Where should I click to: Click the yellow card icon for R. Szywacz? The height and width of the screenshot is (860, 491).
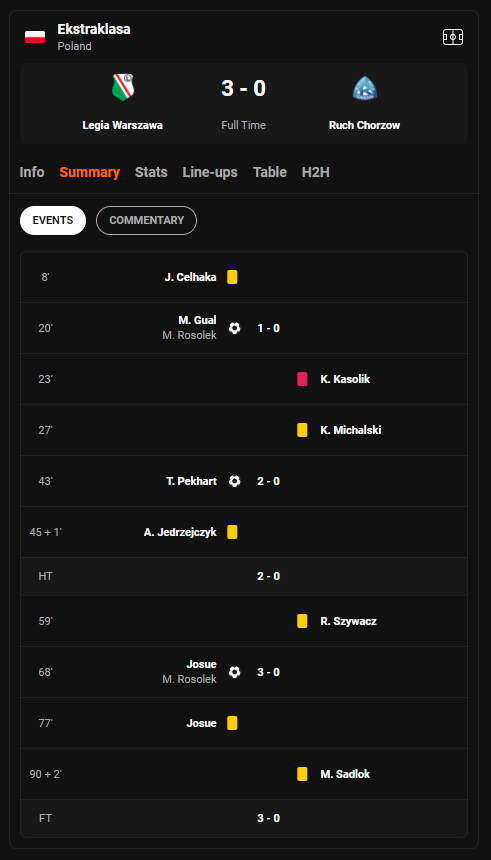click(x=302, y=621)
